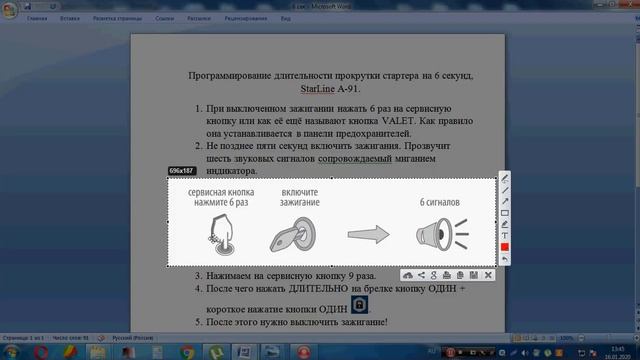The image size is (640, 360).
Task: Click the 696x187 selection size label
Action: pos(182,171)
